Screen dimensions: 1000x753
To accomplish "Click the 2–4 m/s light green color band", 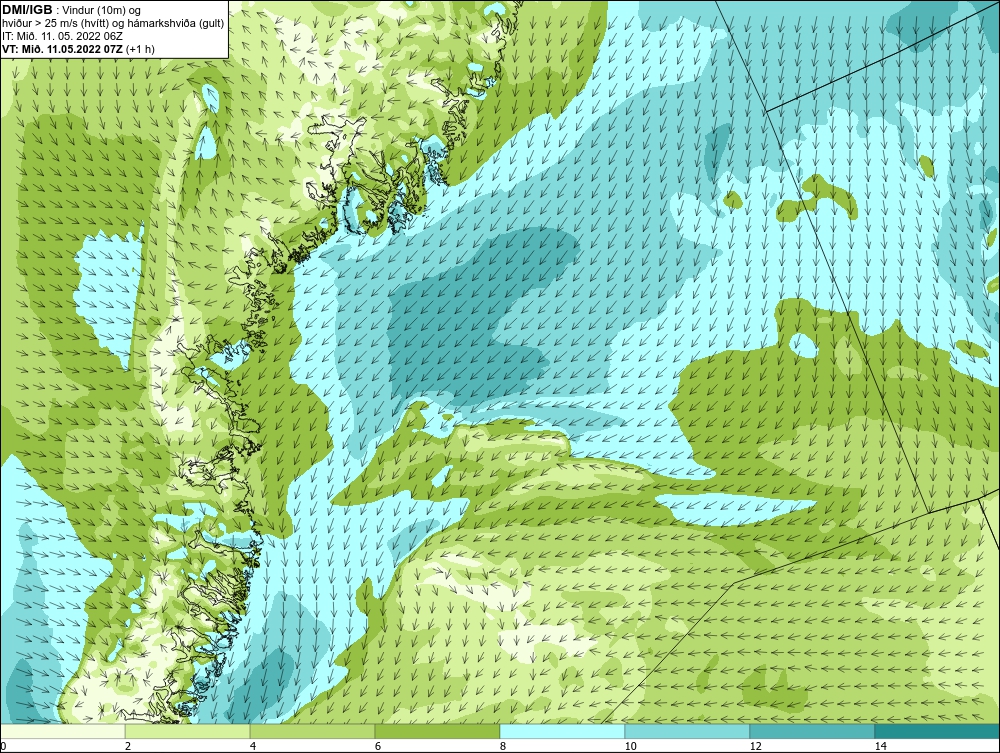I will click(x=188, y=731).
